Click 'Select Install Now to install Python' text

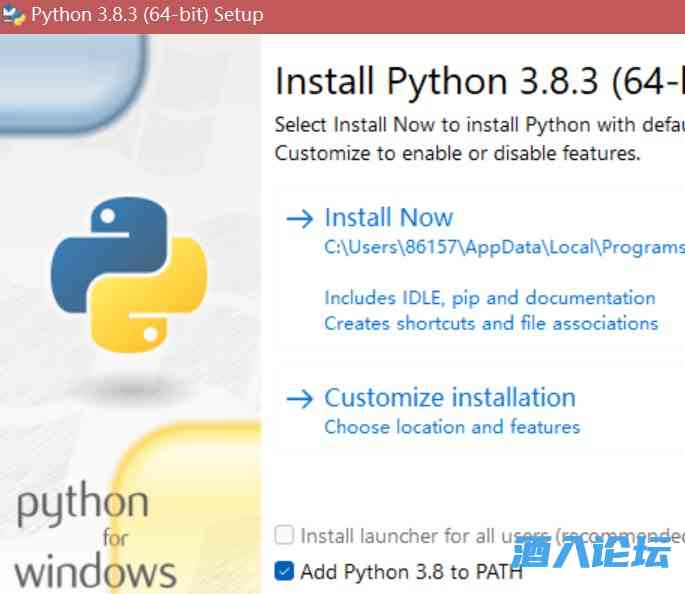point(480,125)
